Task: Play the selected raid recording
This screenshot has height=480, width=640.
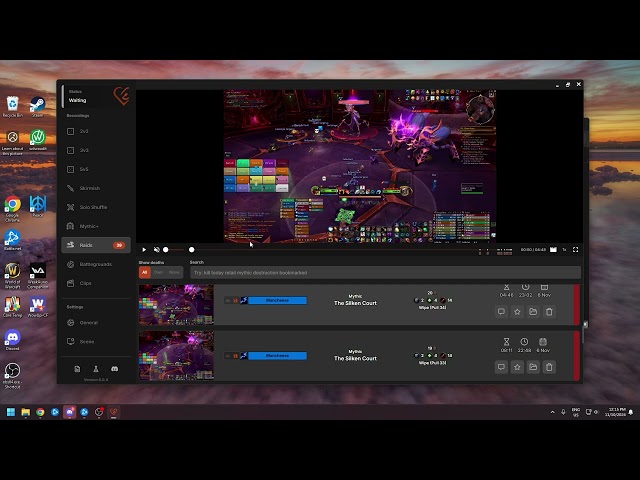Action: 144,249
